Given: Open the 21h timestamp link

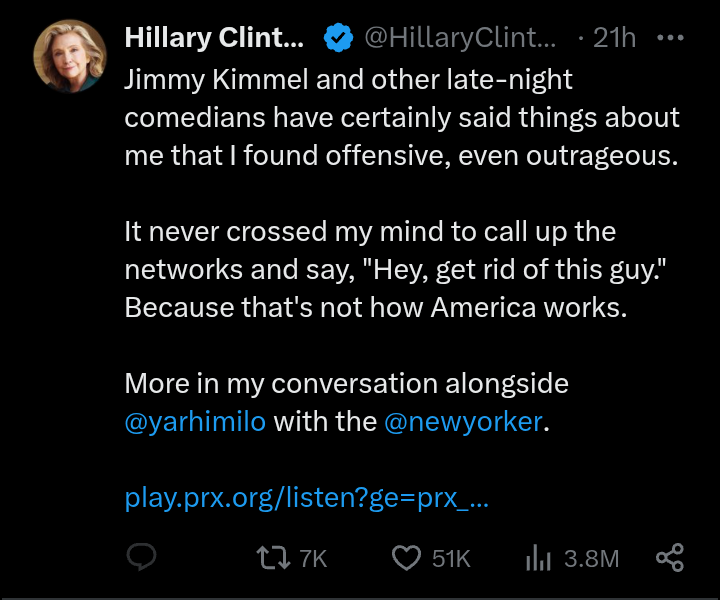Looking at the screenshot, I should click(x=613, y=38).
